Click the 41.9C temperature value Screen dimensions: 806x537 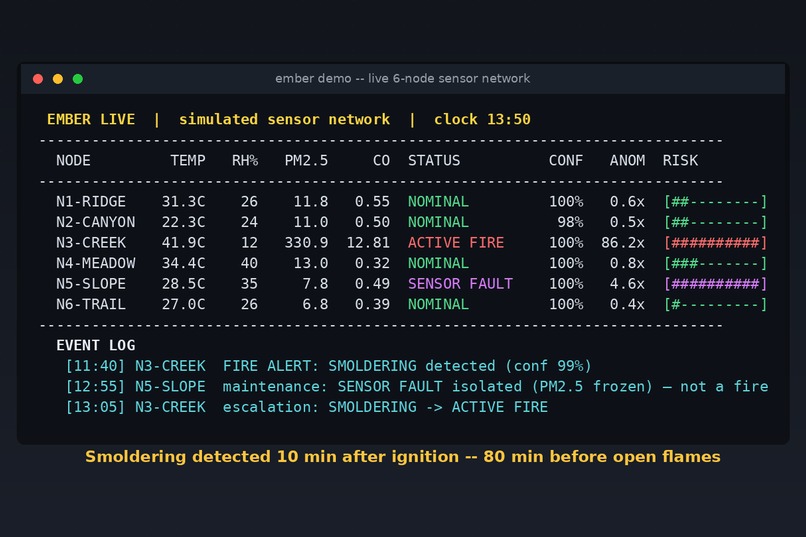click(184, 243)
